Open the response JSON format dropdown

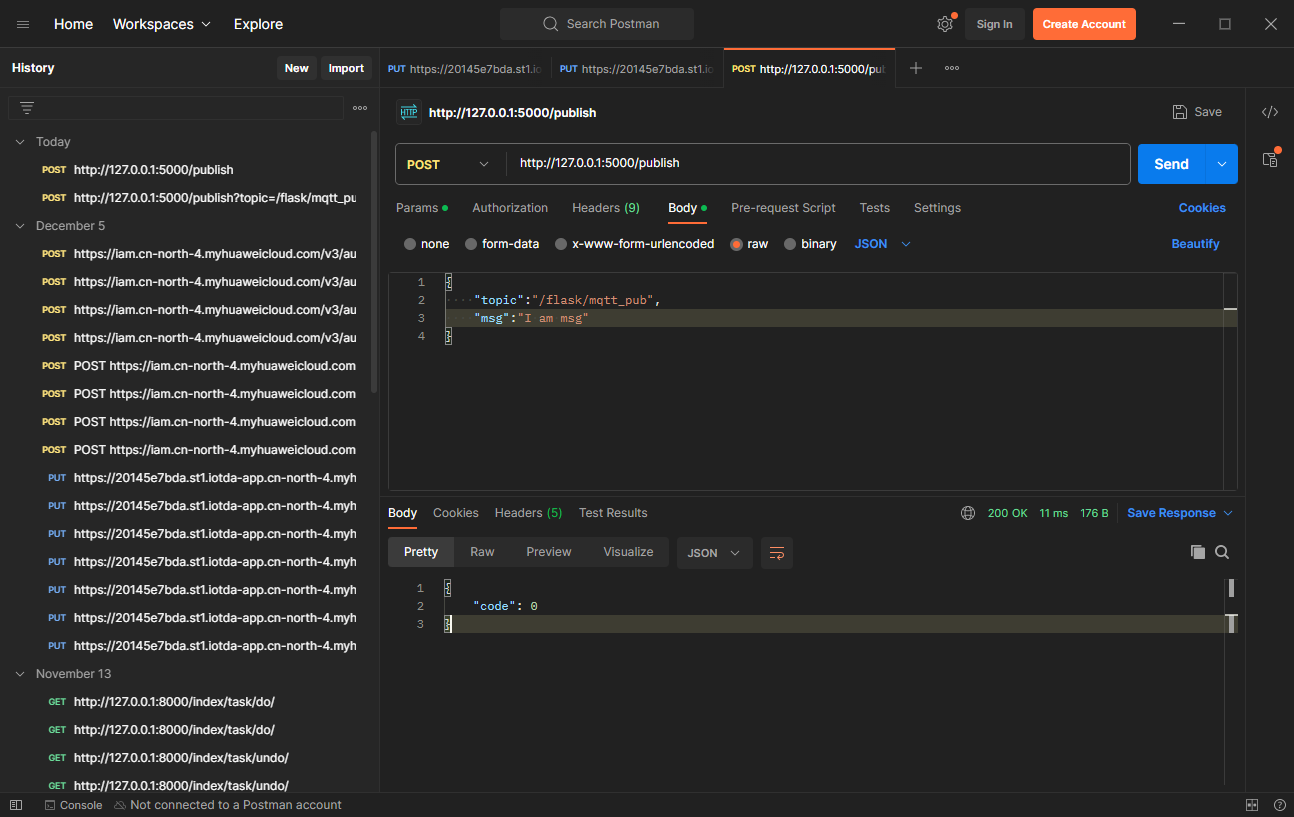(715, 552)
